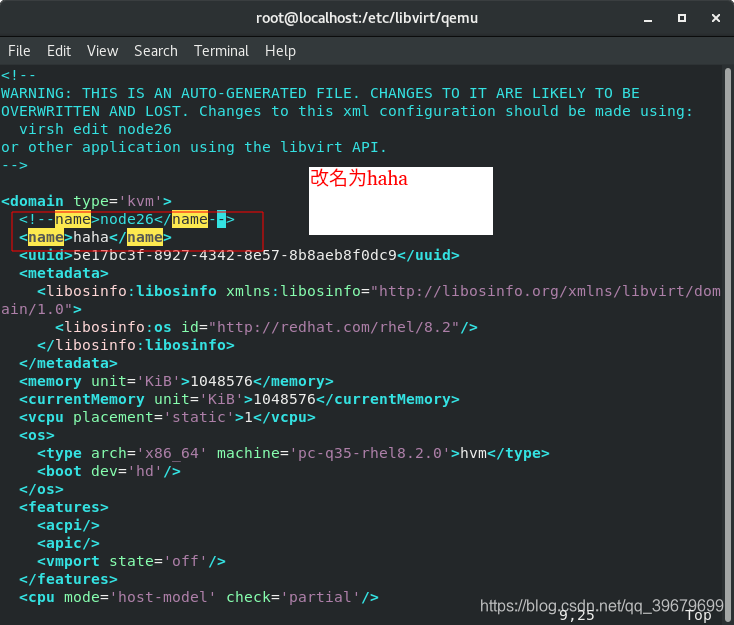Click the <domain type='kvm'> line

click(87, 201)
